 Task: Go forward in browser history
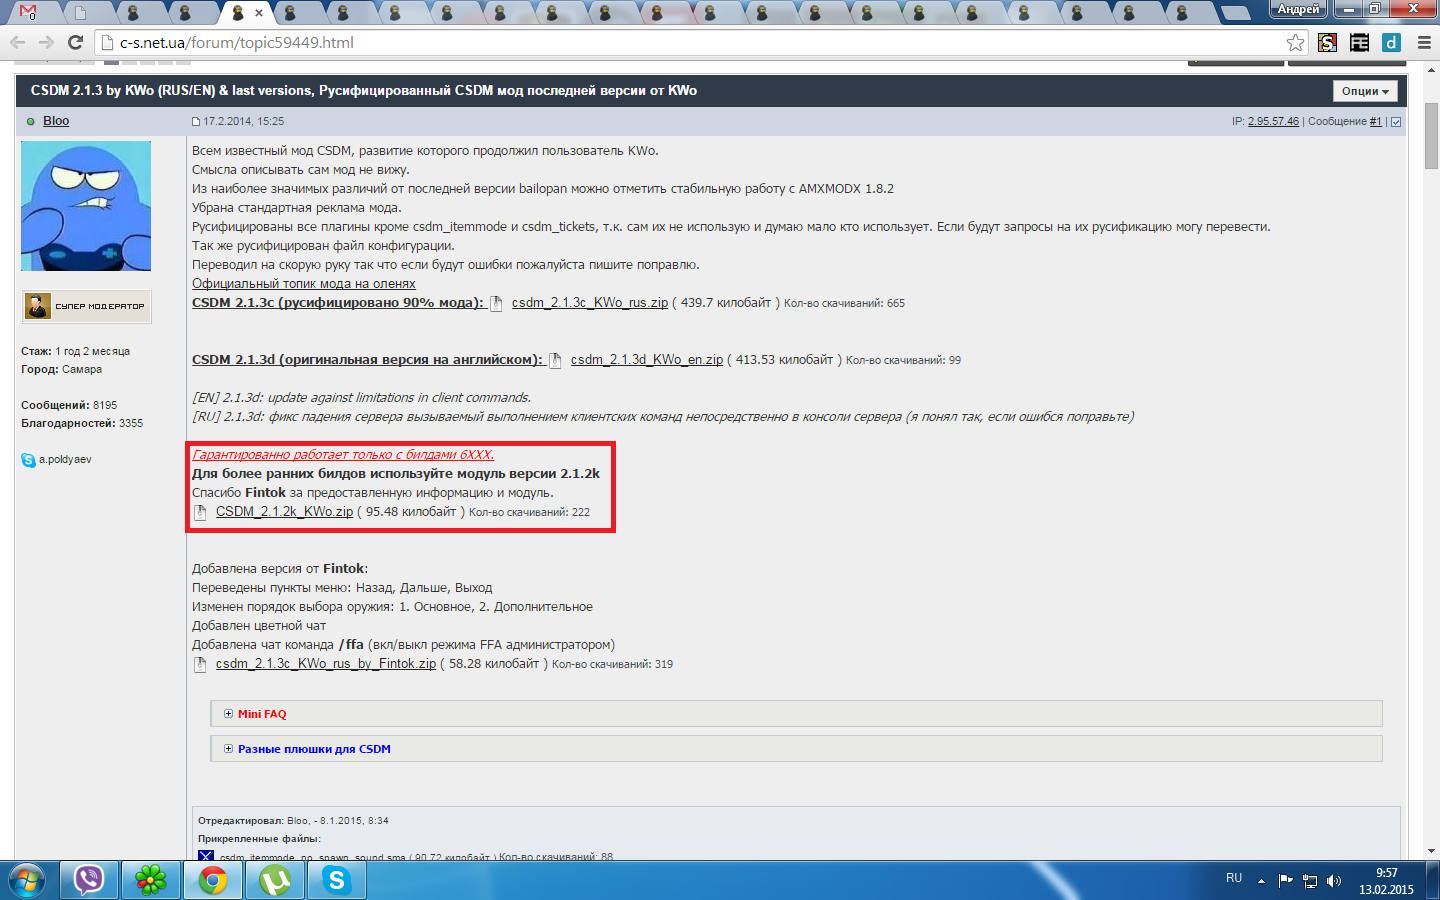tap(46, 42)
